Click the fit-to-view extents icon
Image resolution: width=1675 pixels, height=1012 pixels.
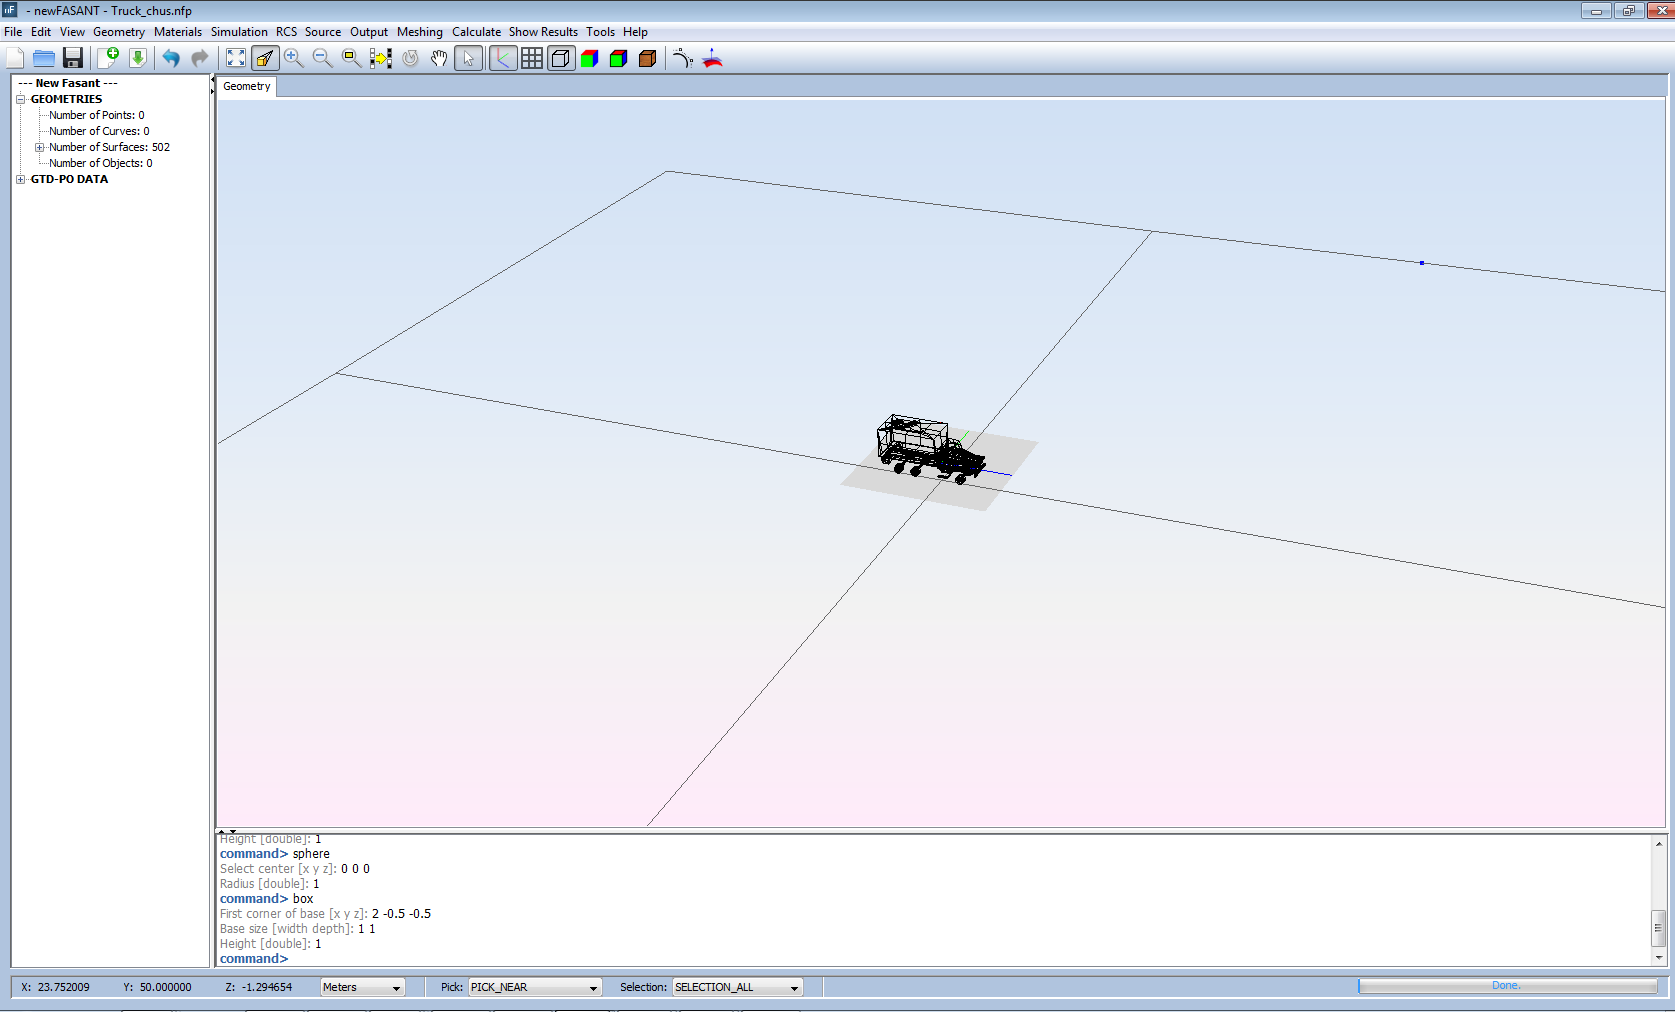pyautogui.click(x=236, y=58)
